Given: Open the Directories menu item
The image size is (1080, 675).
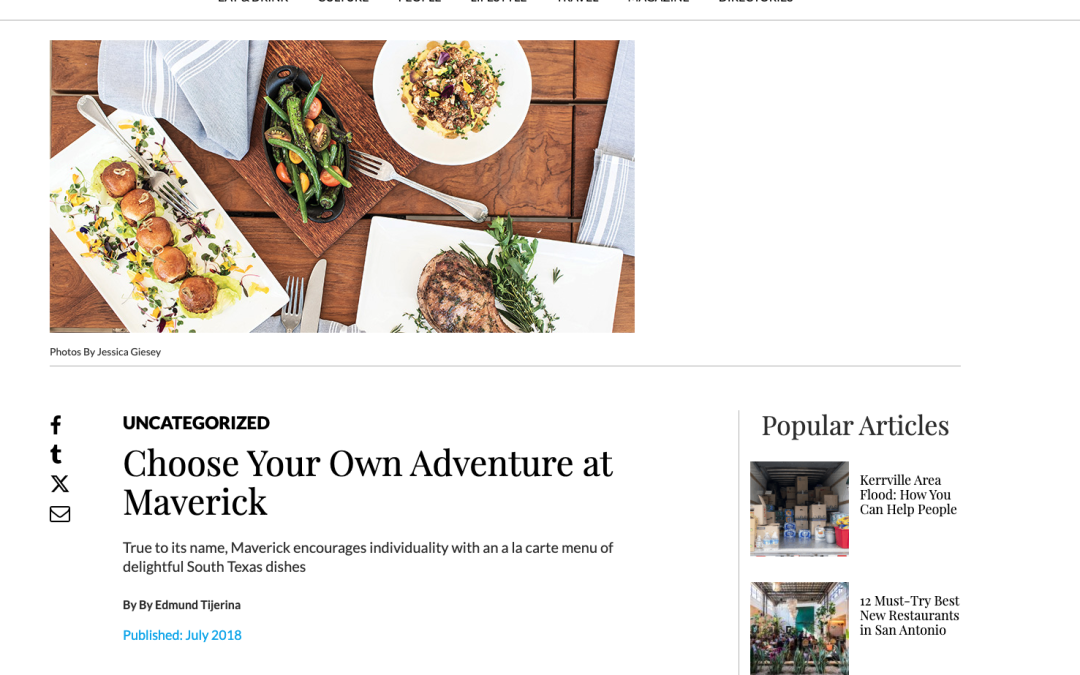Looking at the screenshot, I should point(755,2).
